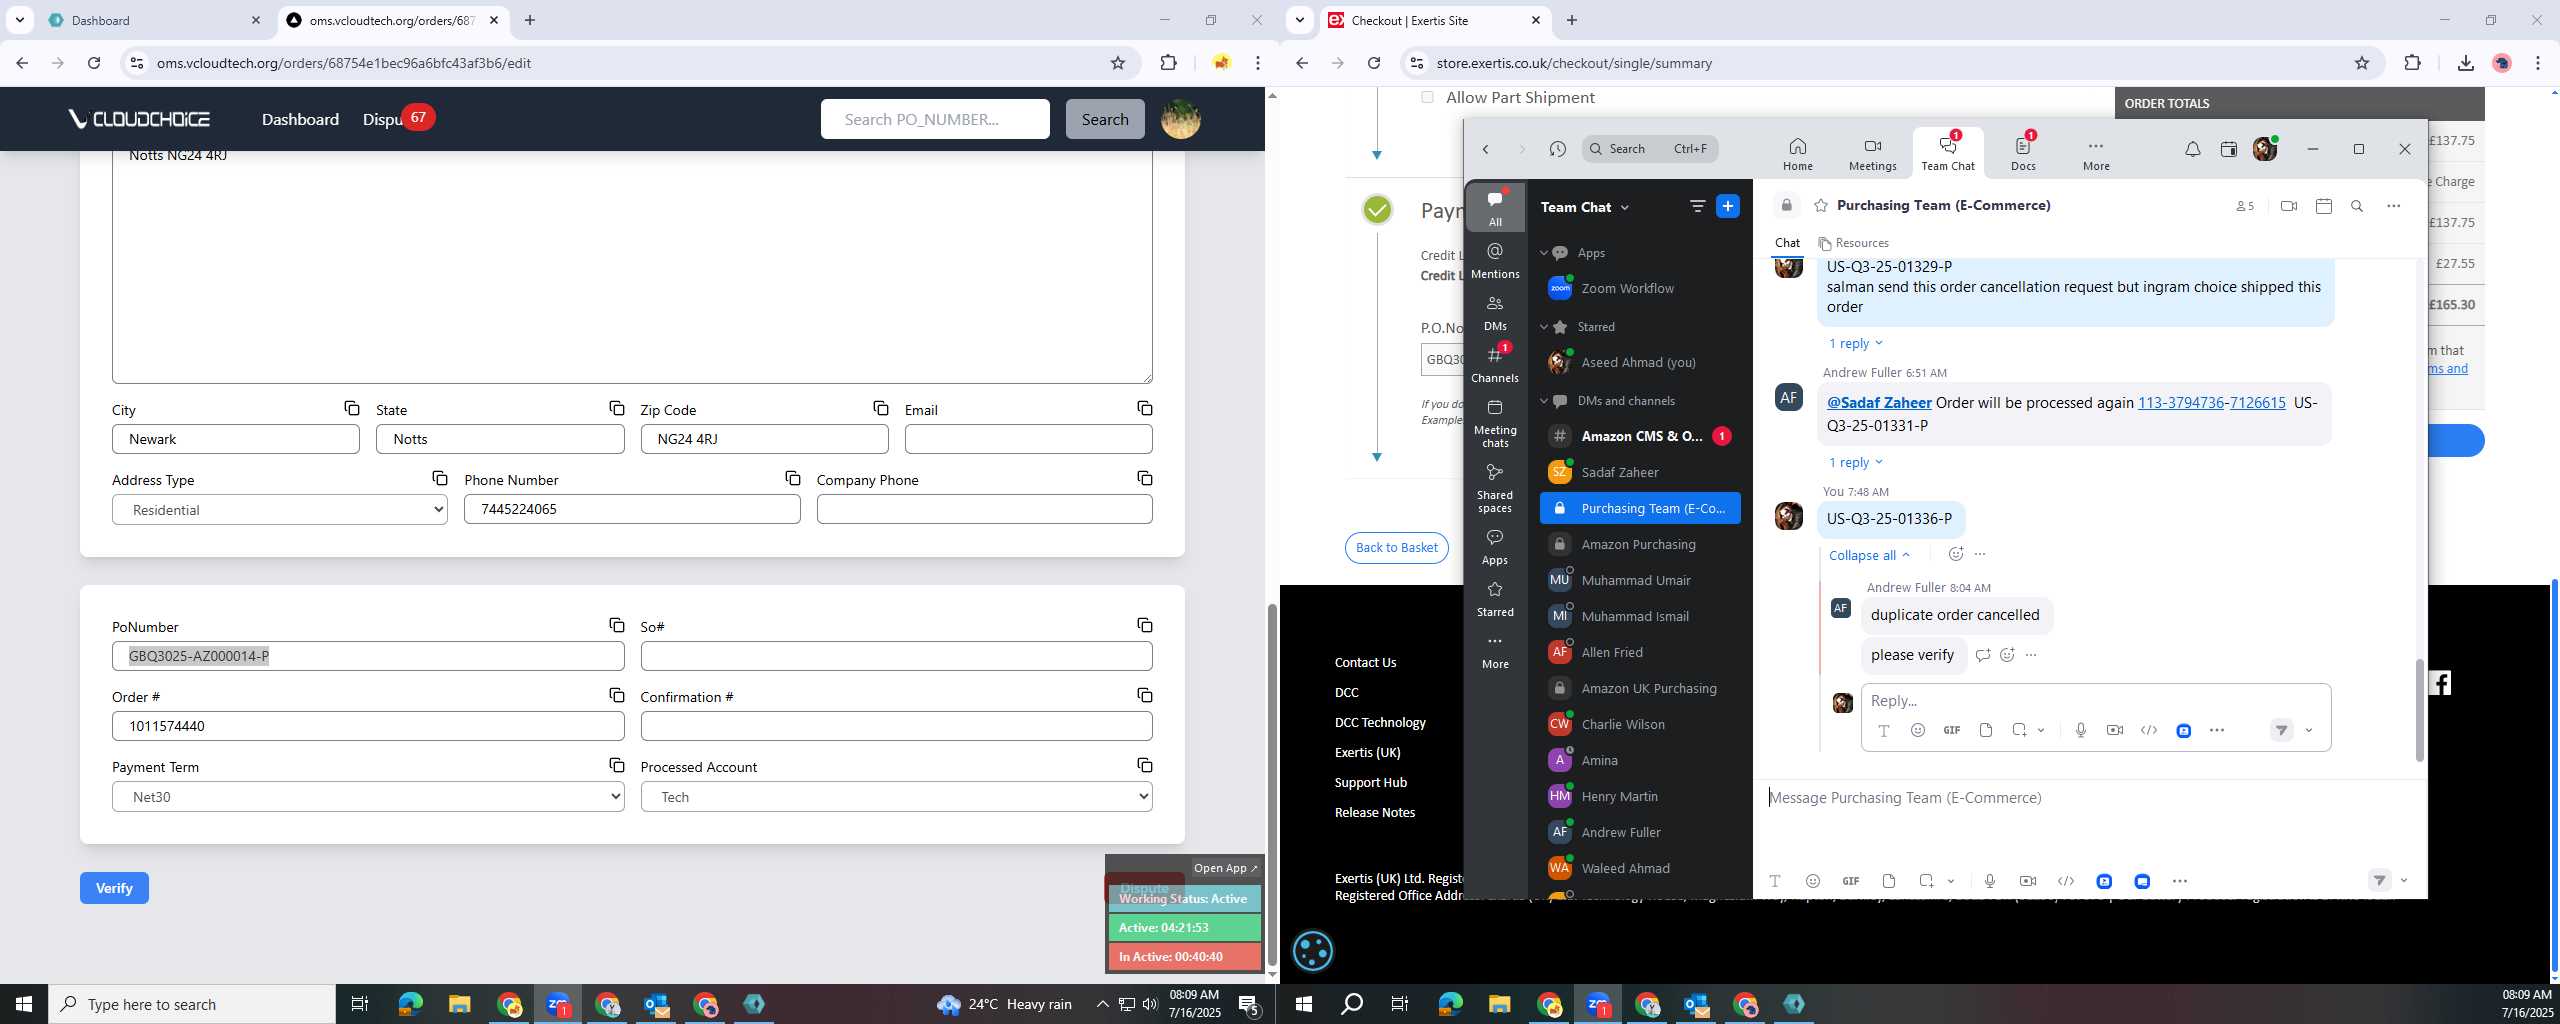Open Shared spaces in Zoom sidebar
The width and height of the screenshot is (2560, 1024).
tap(1495, 488)
